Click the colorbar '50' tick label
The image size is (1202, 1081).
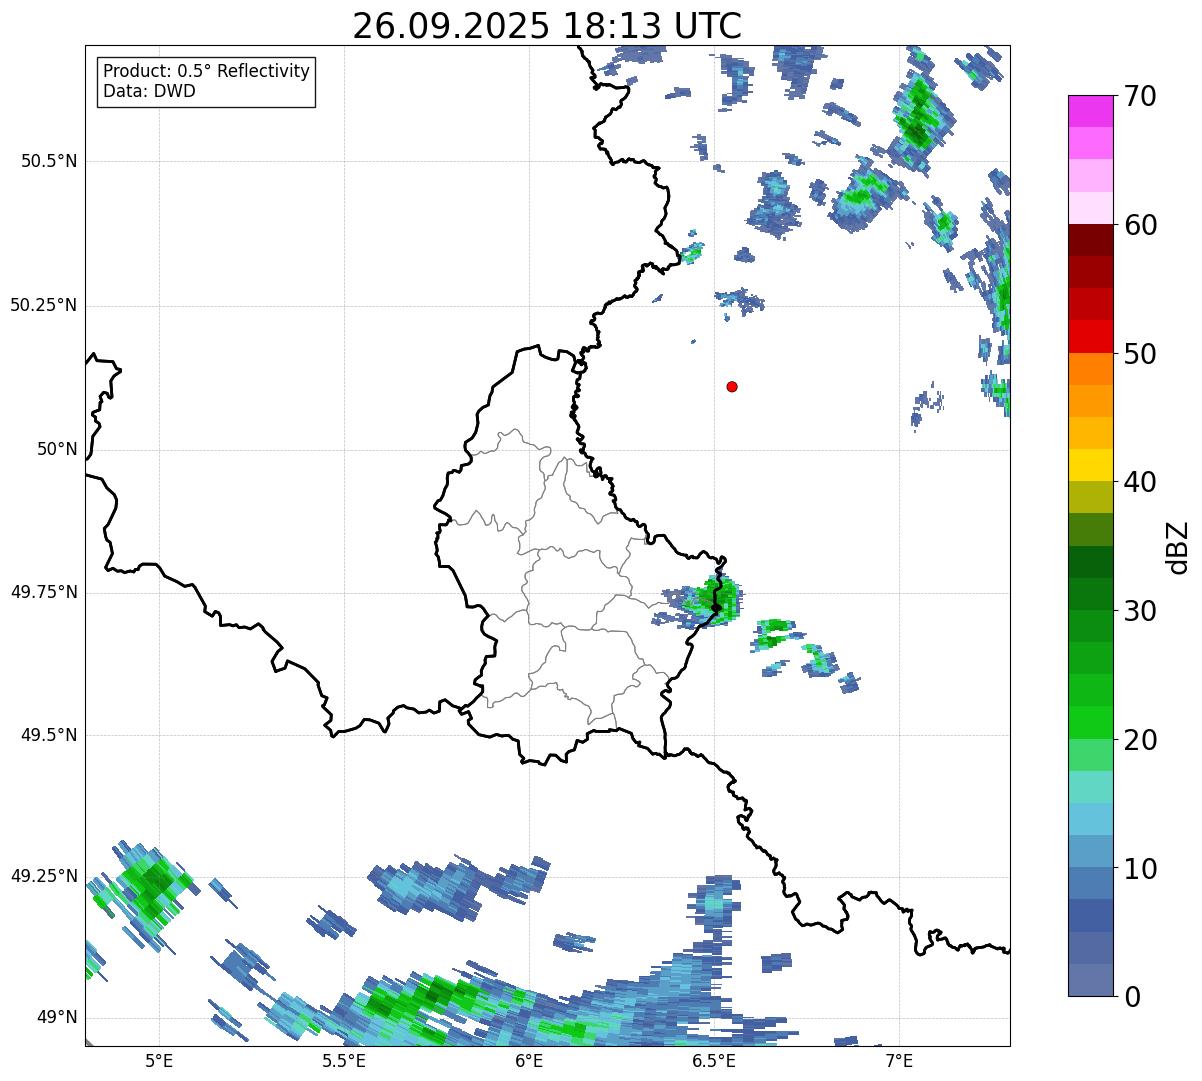click(1140, 354)
